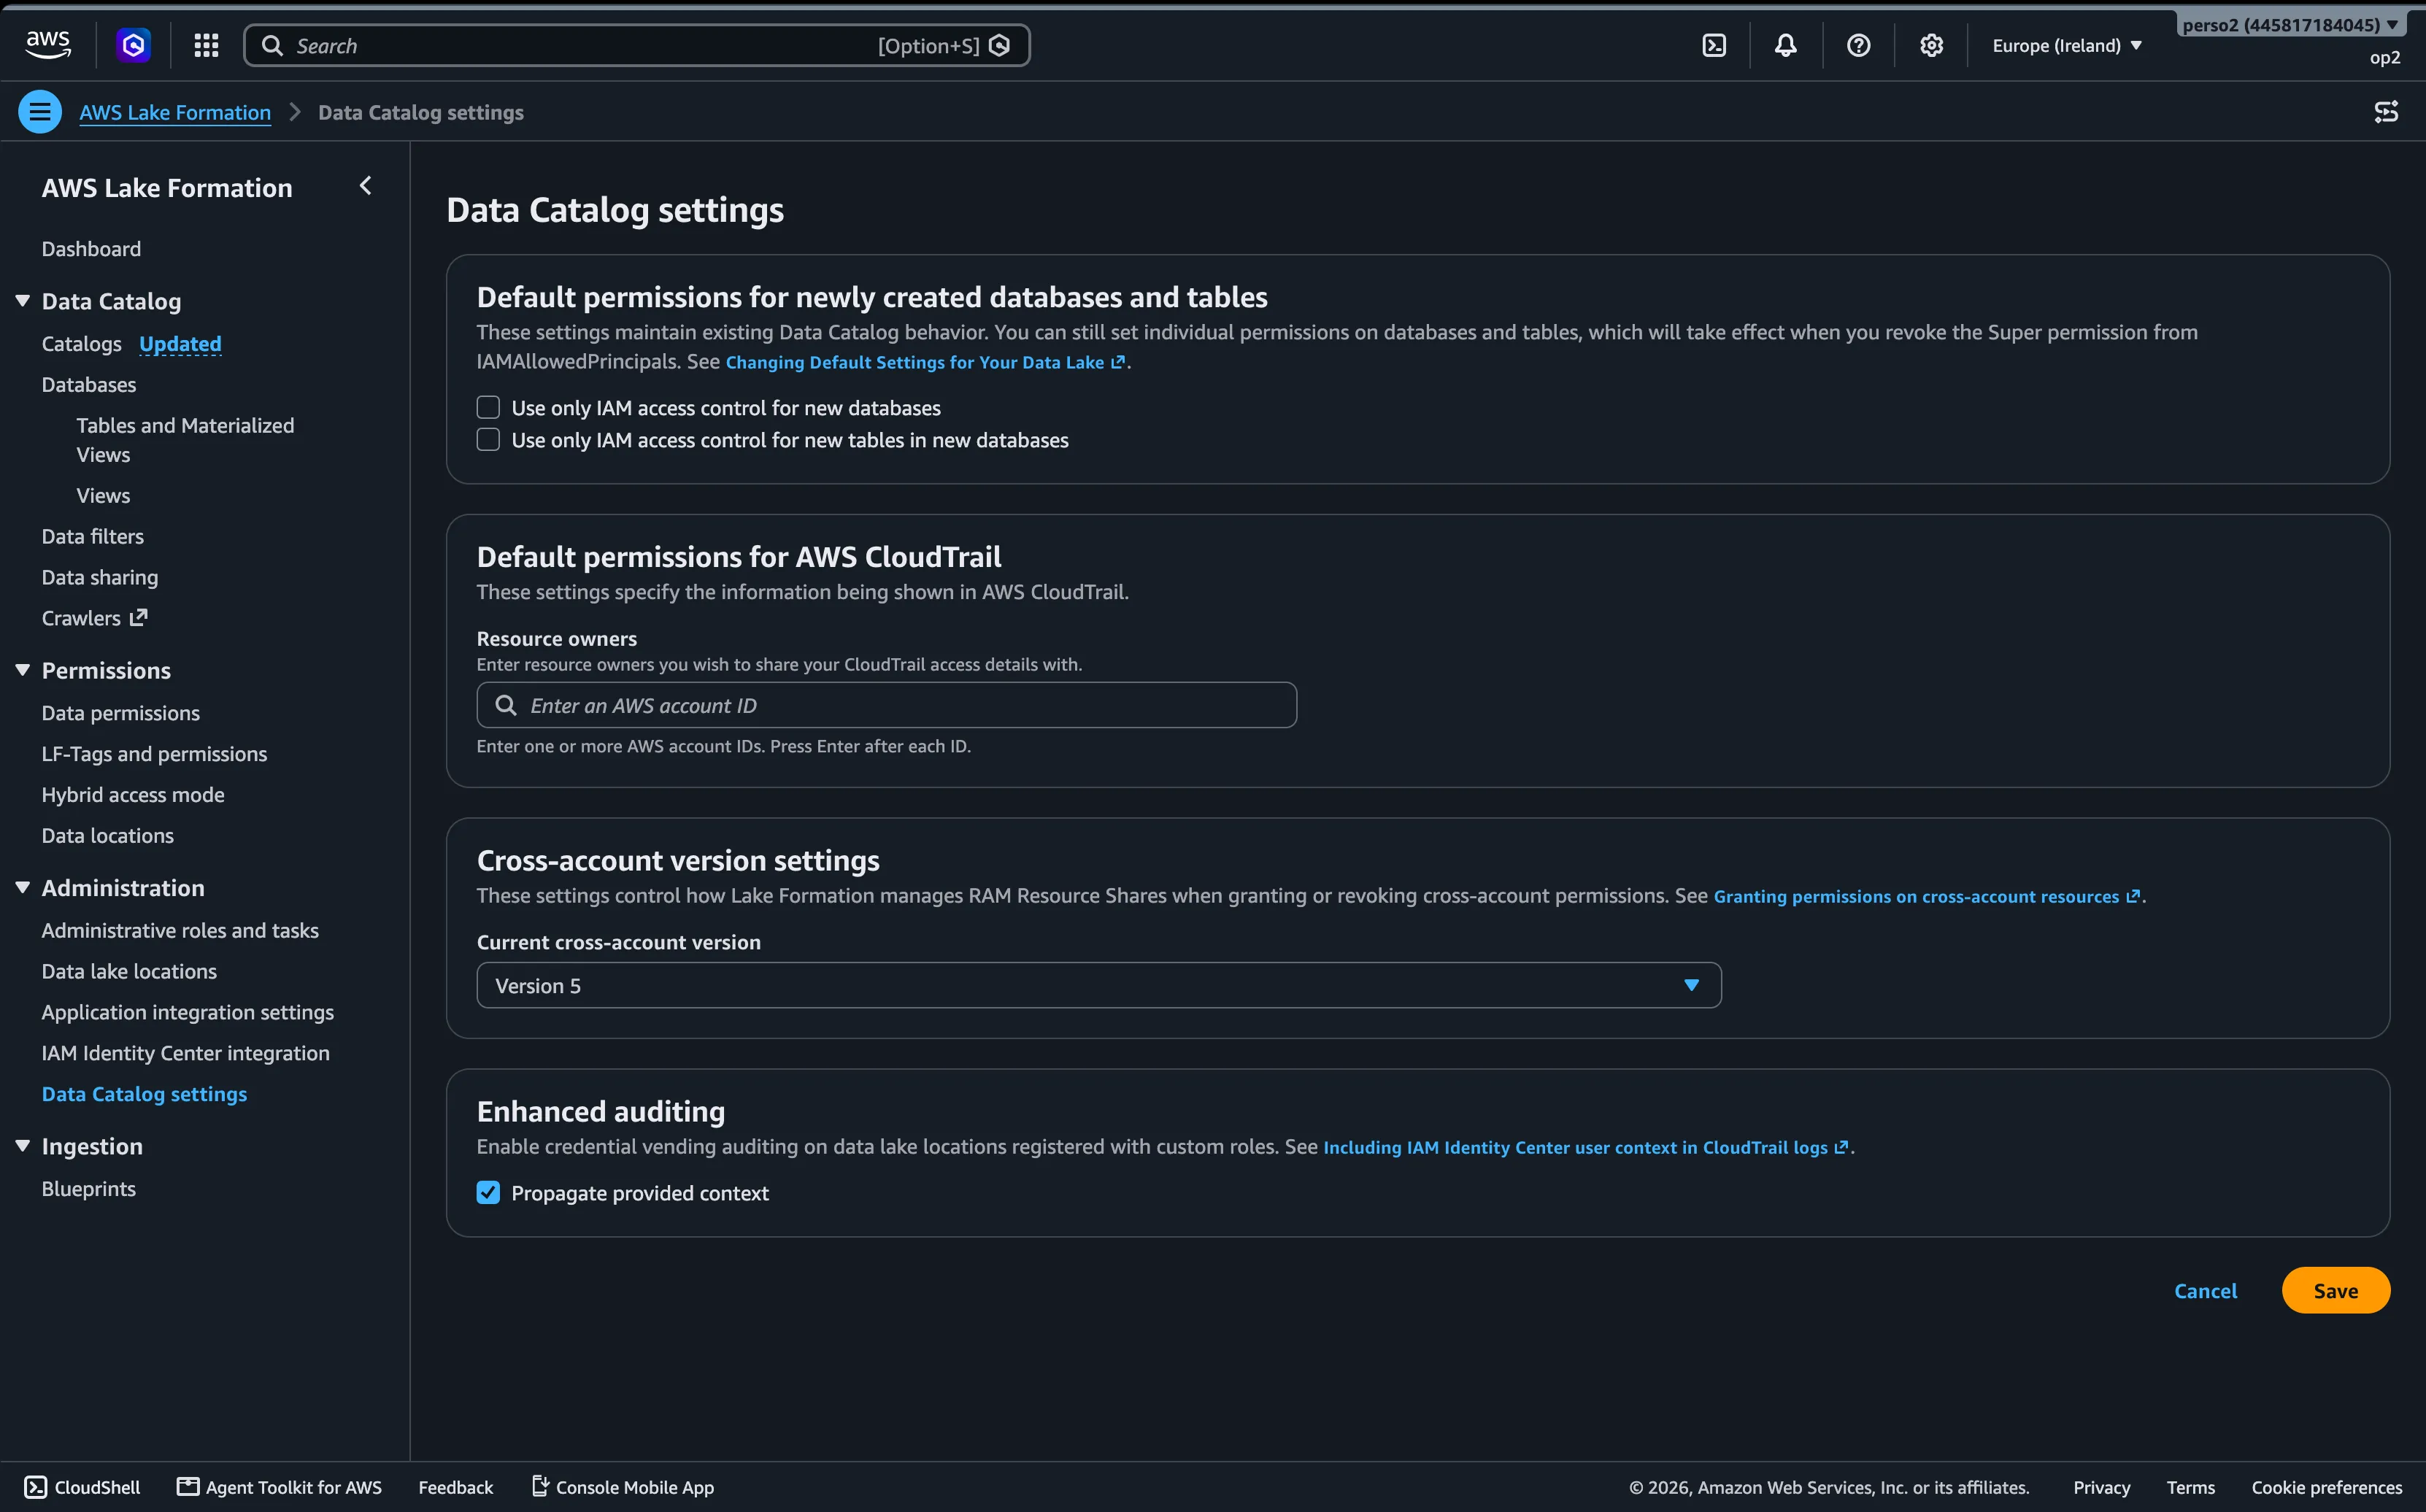Image resolution: width=2426 pixels, height=1512 pixels.
Task: Go to Dashboard in the sidebar
Action: click(x=91, y=249)
